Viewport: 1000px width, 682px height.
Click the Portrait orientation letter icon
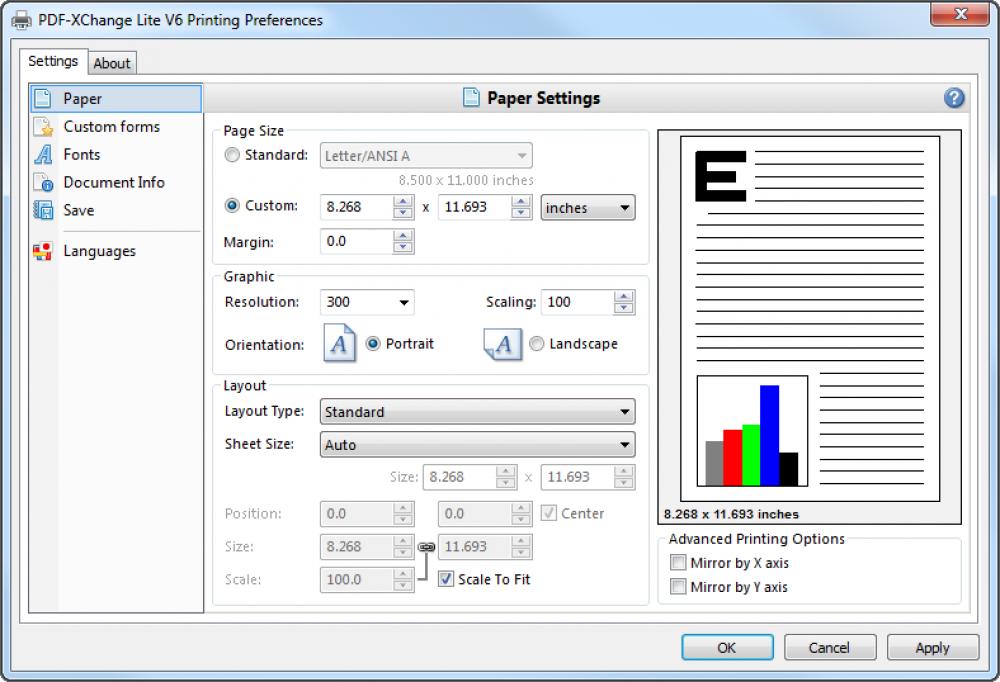[x=339, y=343]
